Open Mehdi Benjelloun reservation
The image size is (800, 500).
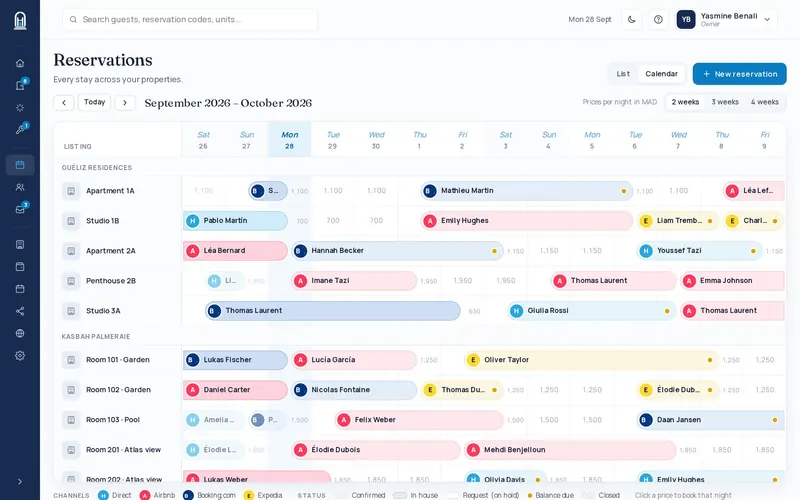(570, 450)
